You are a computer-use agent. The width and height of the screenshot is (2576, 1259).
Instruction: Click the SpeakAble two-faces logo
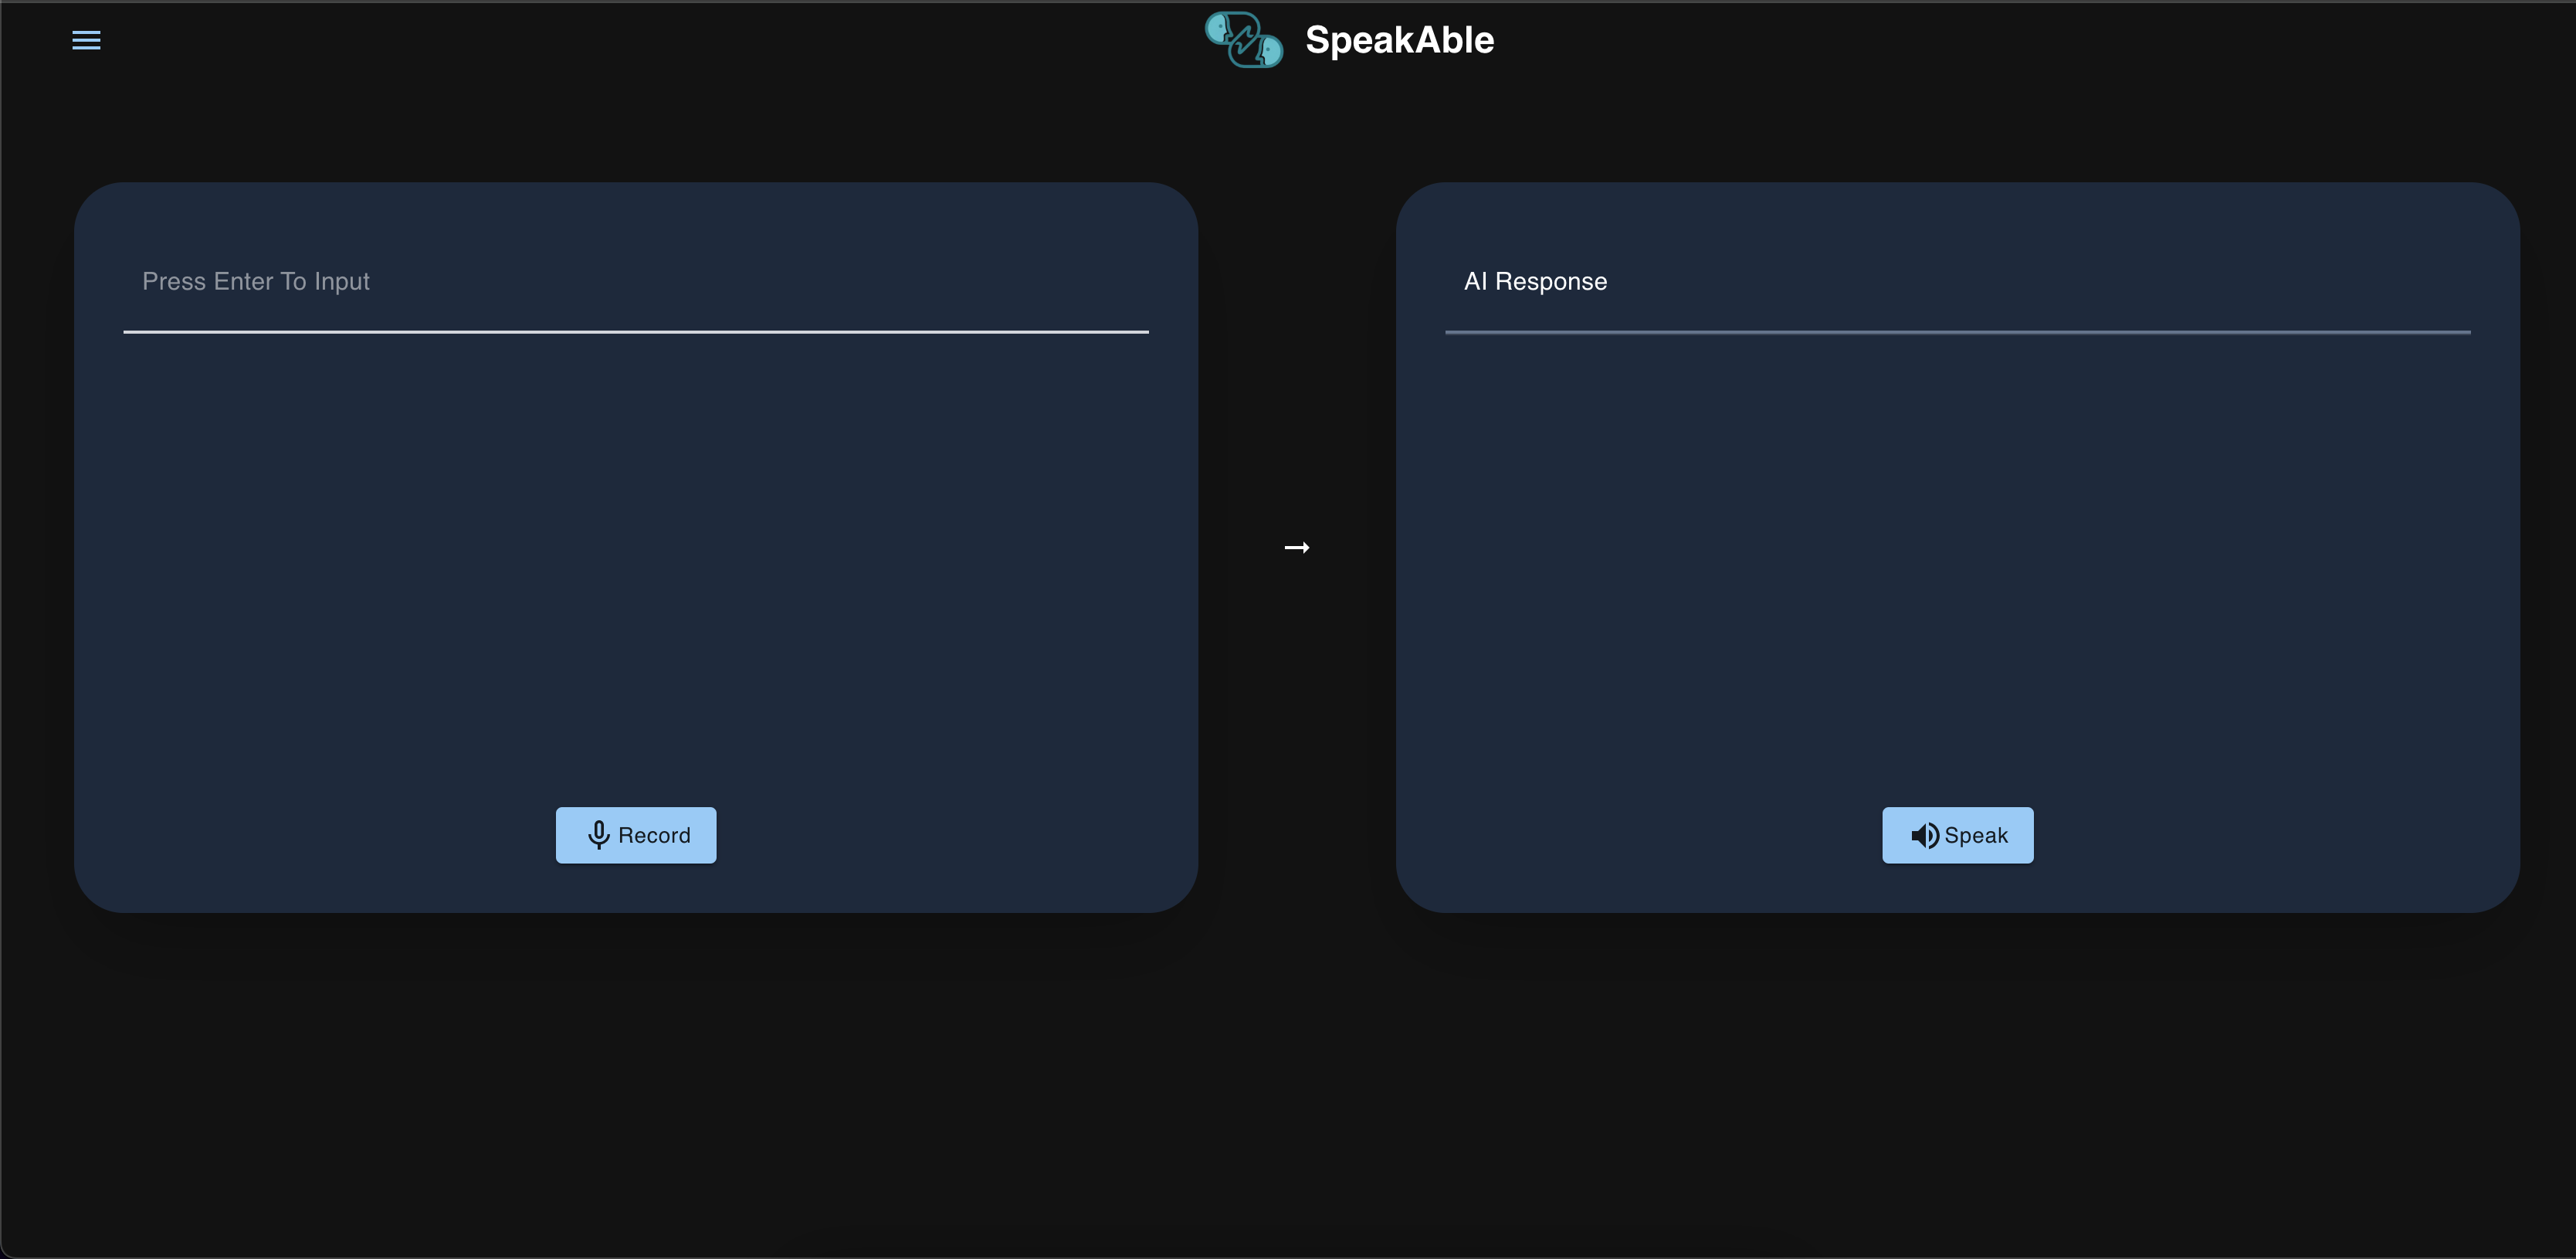(1243, 40)
